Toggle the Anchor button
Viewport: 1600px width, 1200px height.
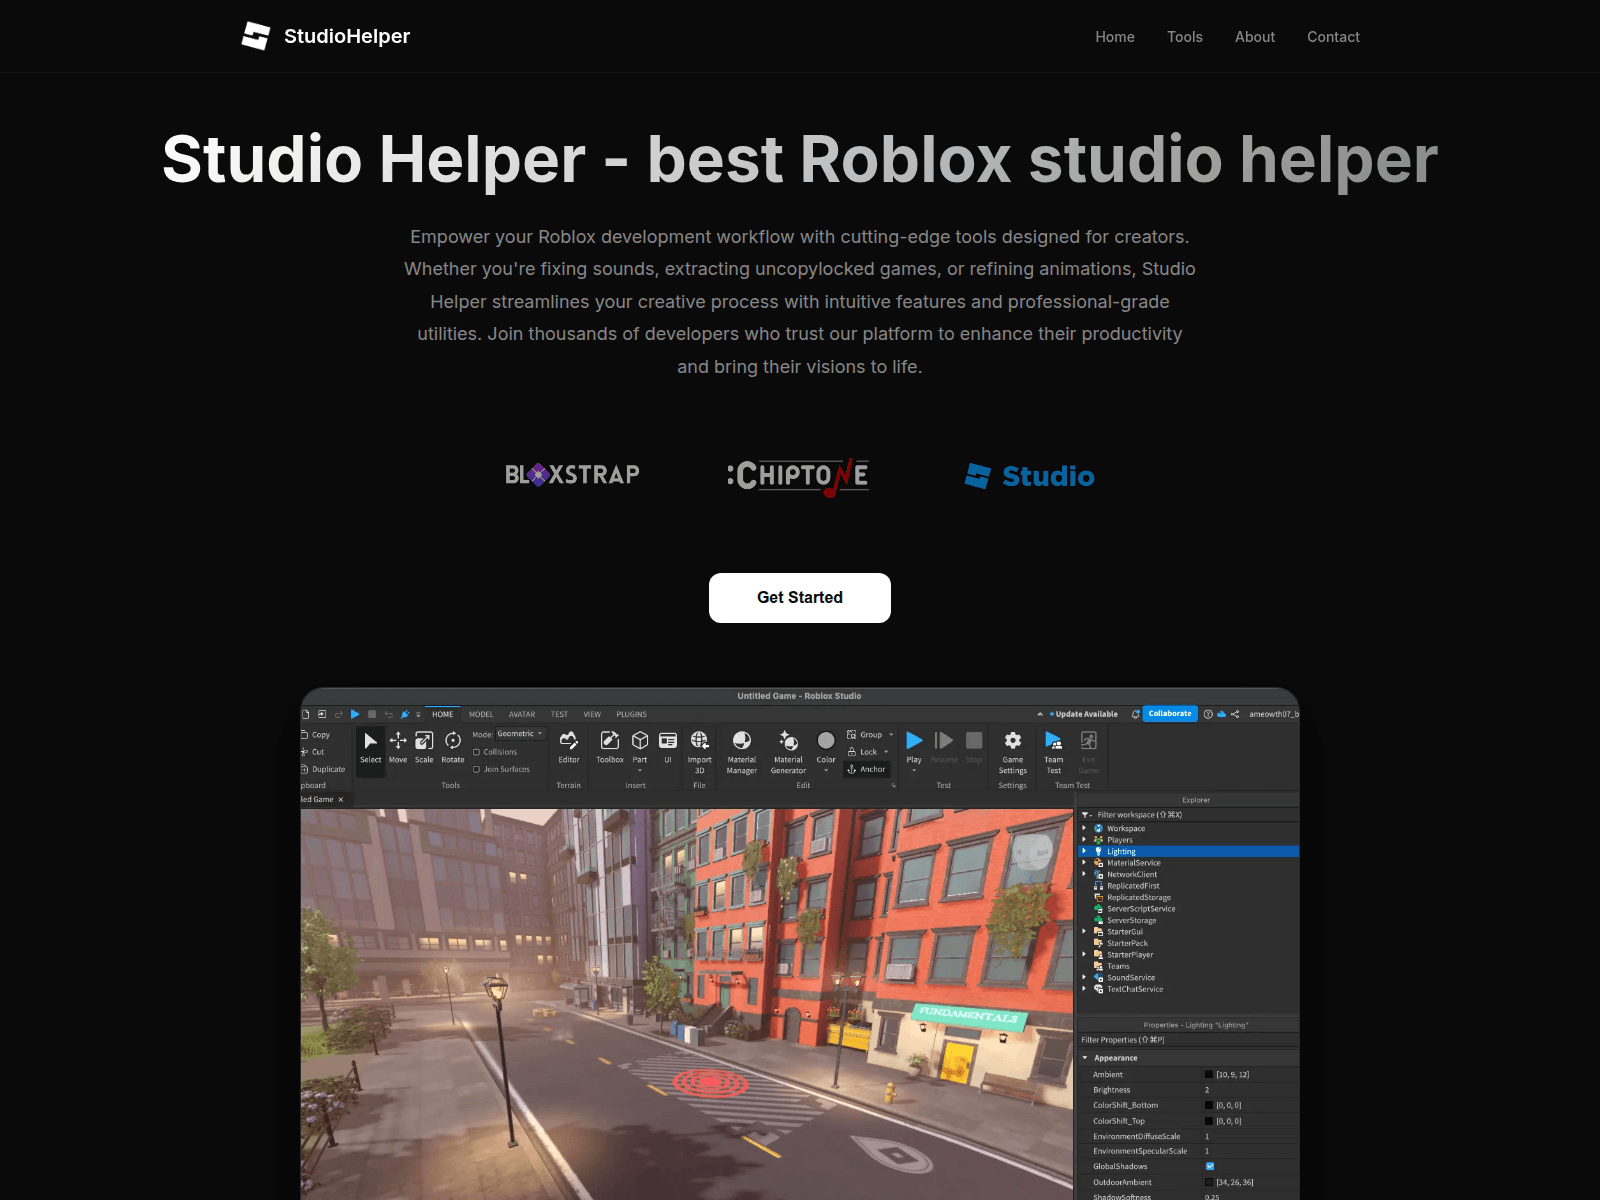coord(866,769)
